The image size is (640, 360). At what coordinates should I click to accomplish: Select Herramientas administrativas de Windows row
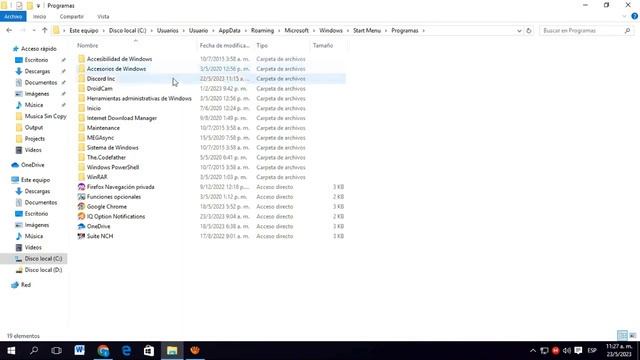(211, 98)
